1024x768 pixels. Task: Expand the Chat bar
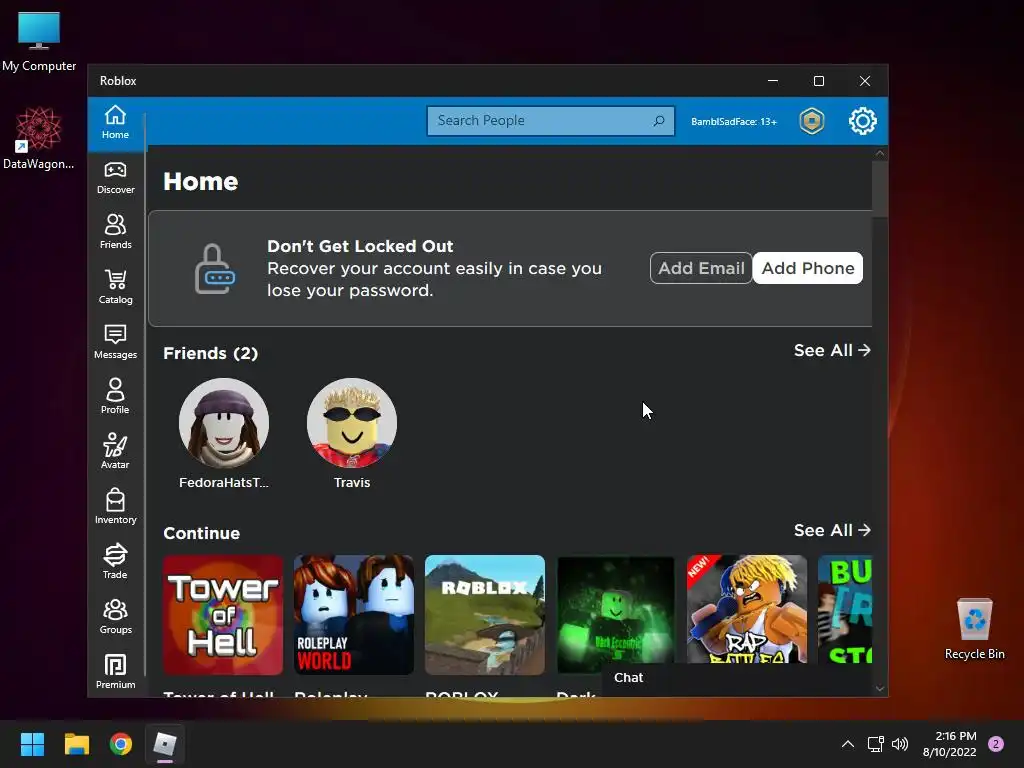pos(736,678)
